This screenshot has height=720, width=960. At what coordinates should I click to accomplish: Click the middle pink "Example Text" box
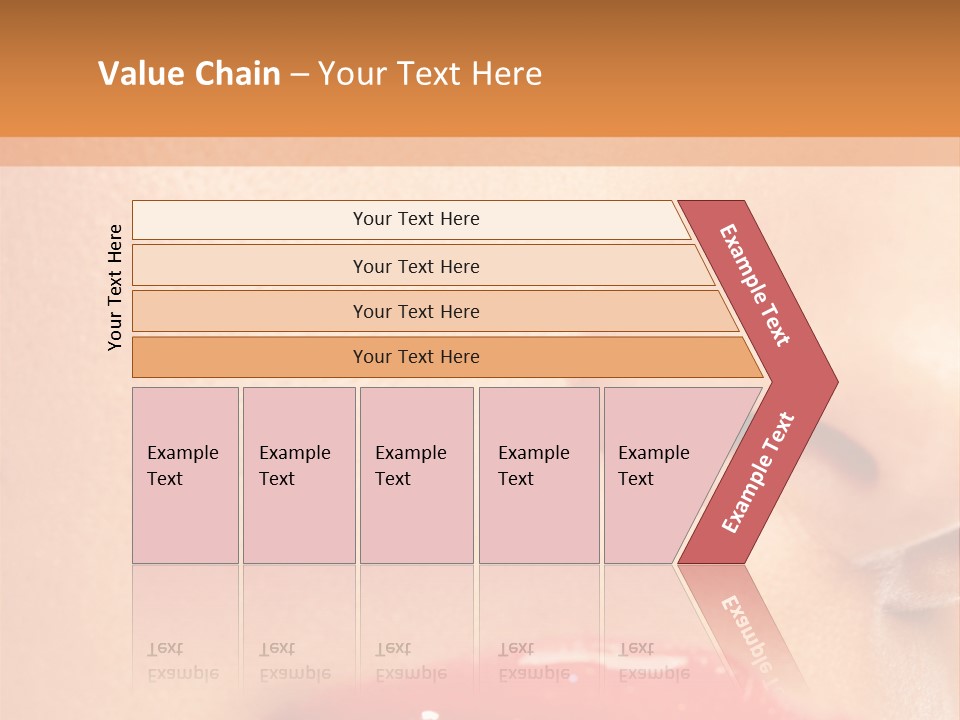(x=416, y=475)
